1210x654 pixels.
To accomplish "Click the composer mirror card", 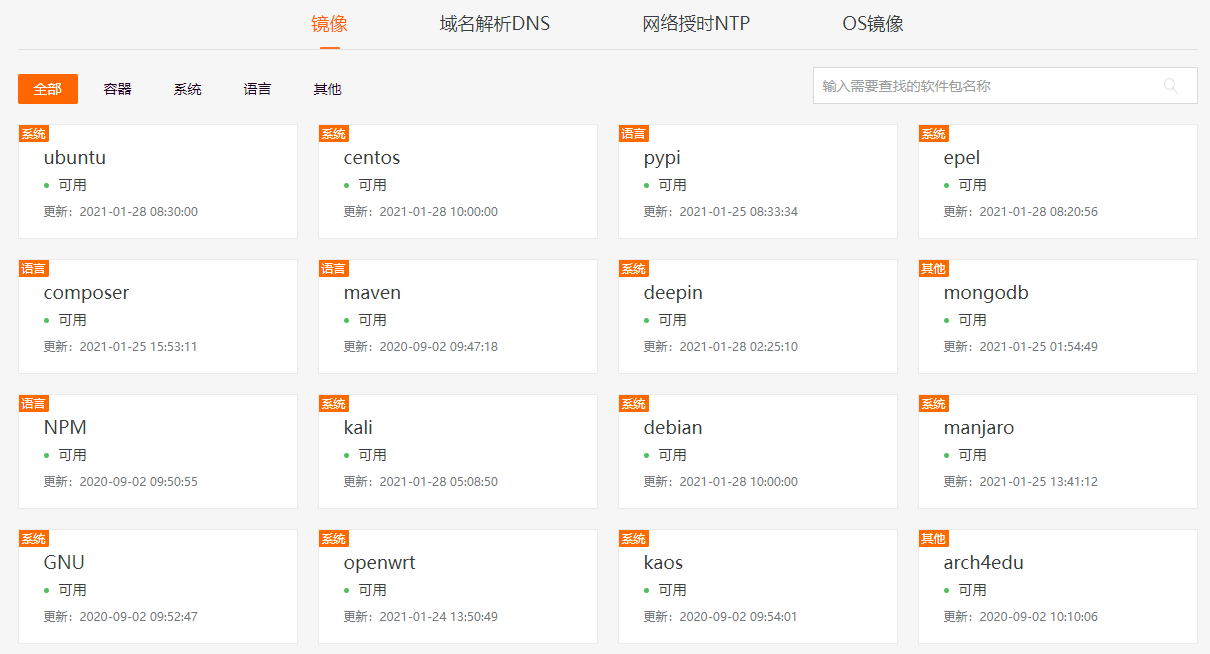I will 157,315.
